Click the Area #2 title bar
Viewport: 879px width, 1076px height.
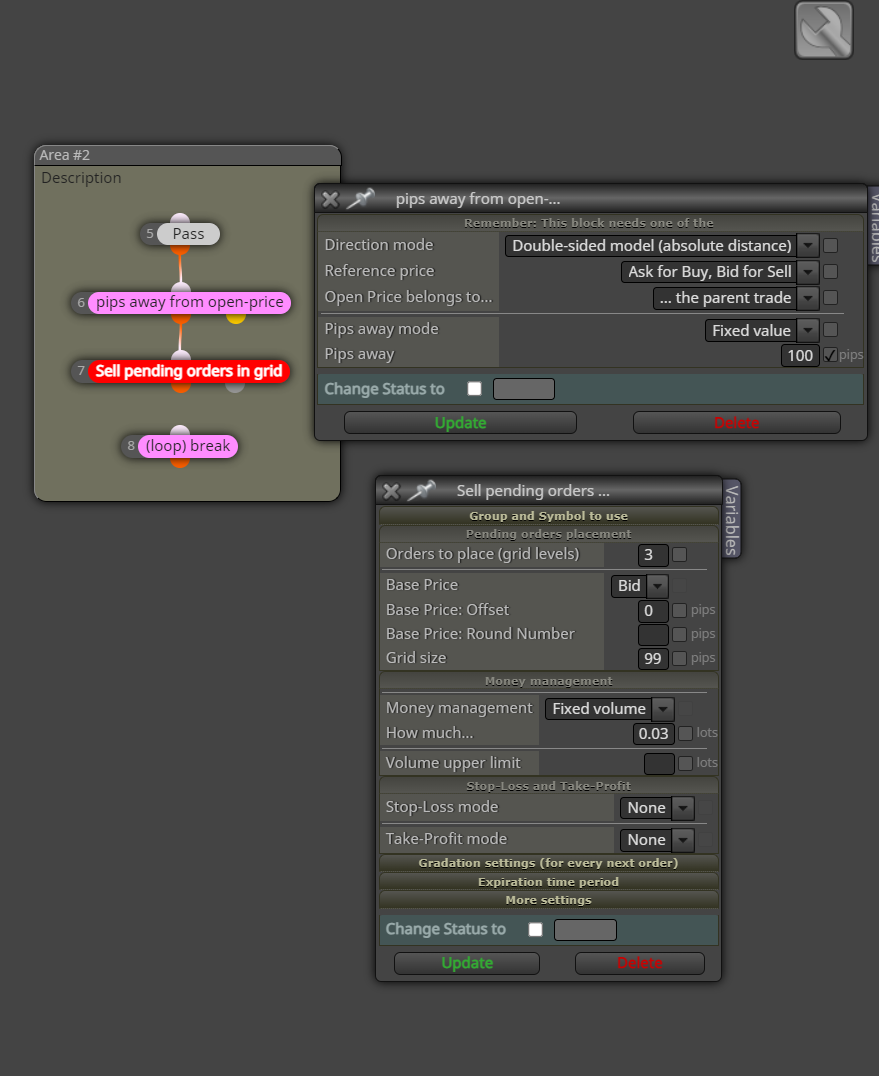tap(187, 155)
